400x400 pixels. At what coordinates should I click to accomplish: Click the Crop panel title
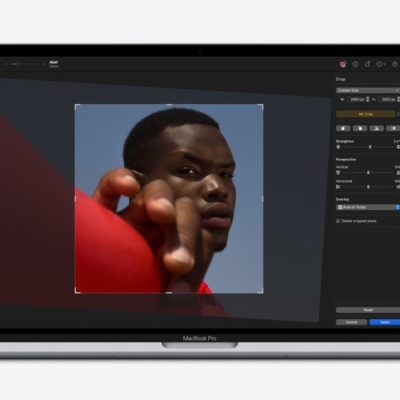(x=340, y=79)
